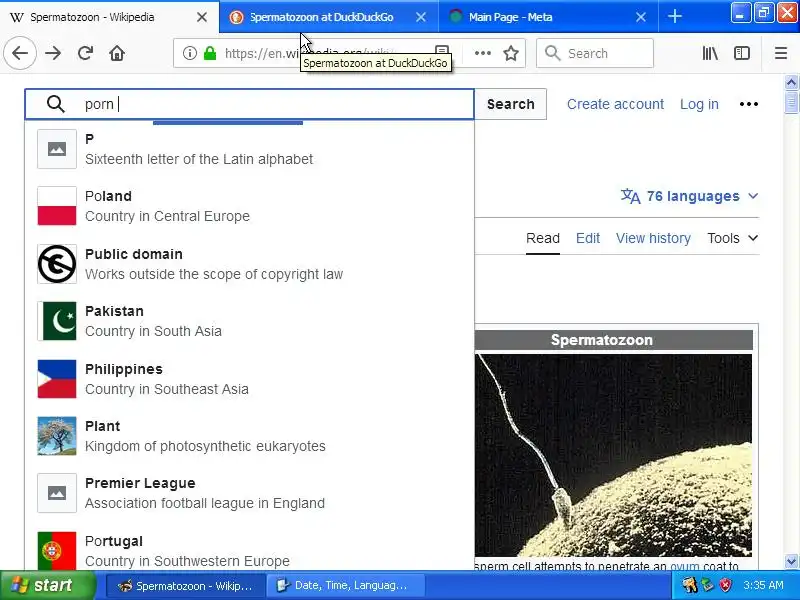Open Wikipedia user links ellipsis menu
The image size is (800, 600).
(748, 104)
